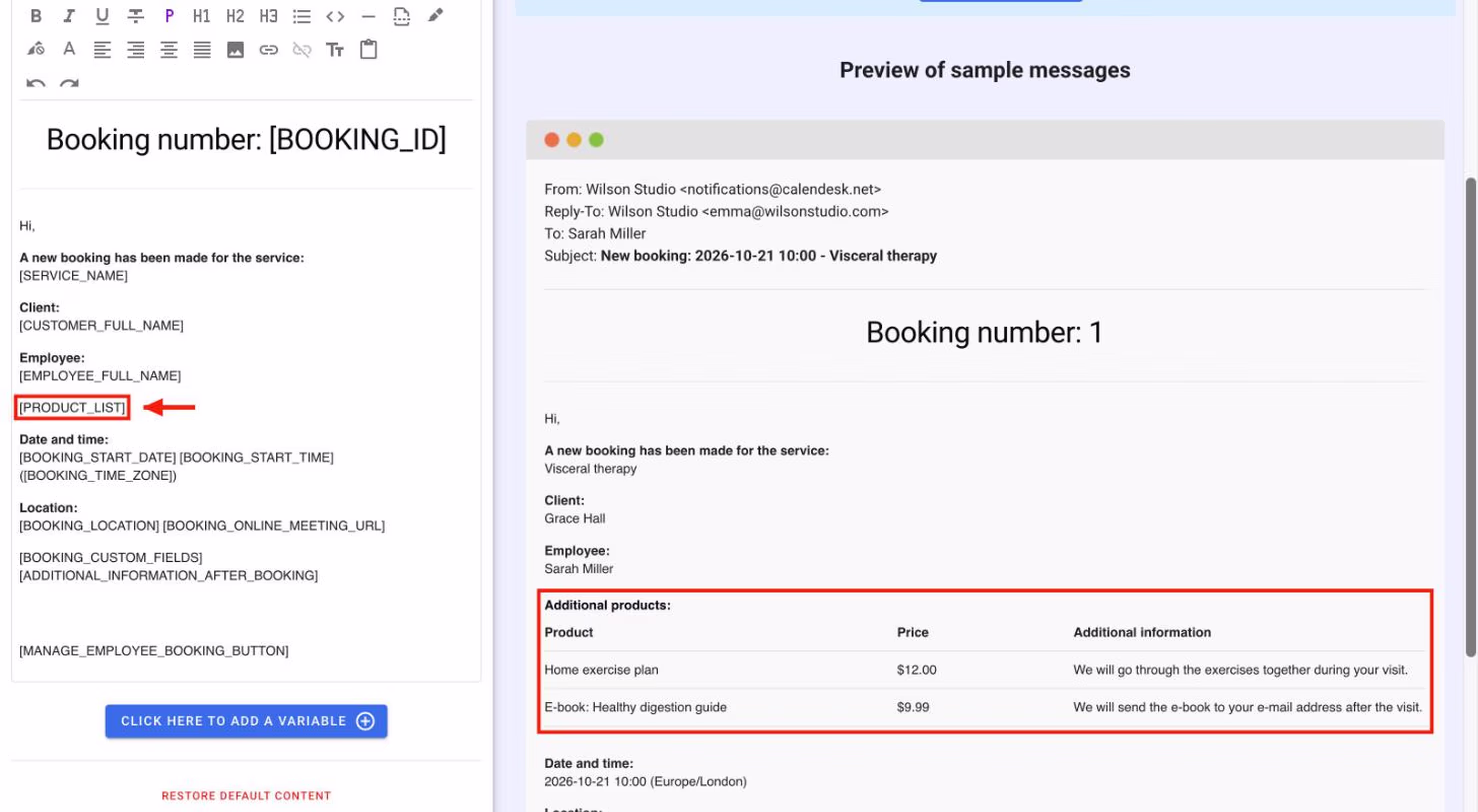Click the 'Booking number: [BOOKING_ID]' heading in editor
Image resolution: width=1478 pixels, height=812 pixels.
pyautogui.click(x=246, y=140)
